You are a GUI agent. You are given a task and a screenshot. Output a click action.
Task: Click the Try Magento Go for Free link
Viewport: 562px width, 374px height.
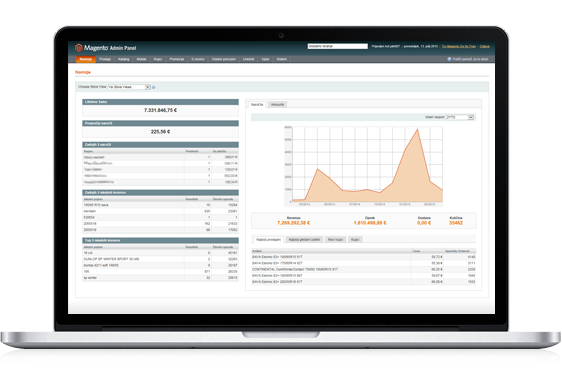click(459, 46)
